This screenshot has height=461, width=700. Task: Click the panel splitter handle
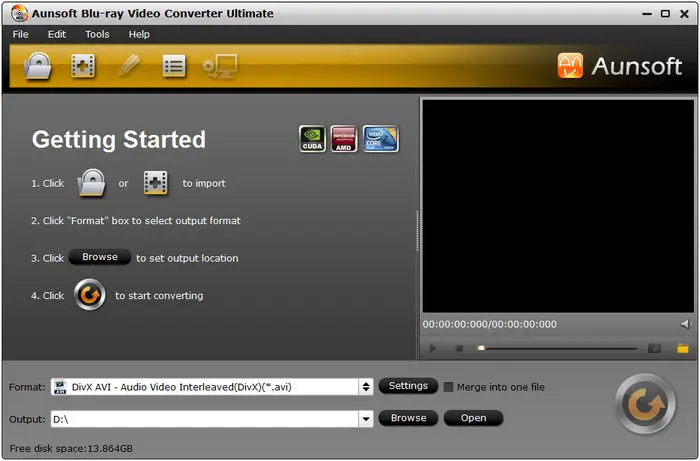(x=417, y=231)
